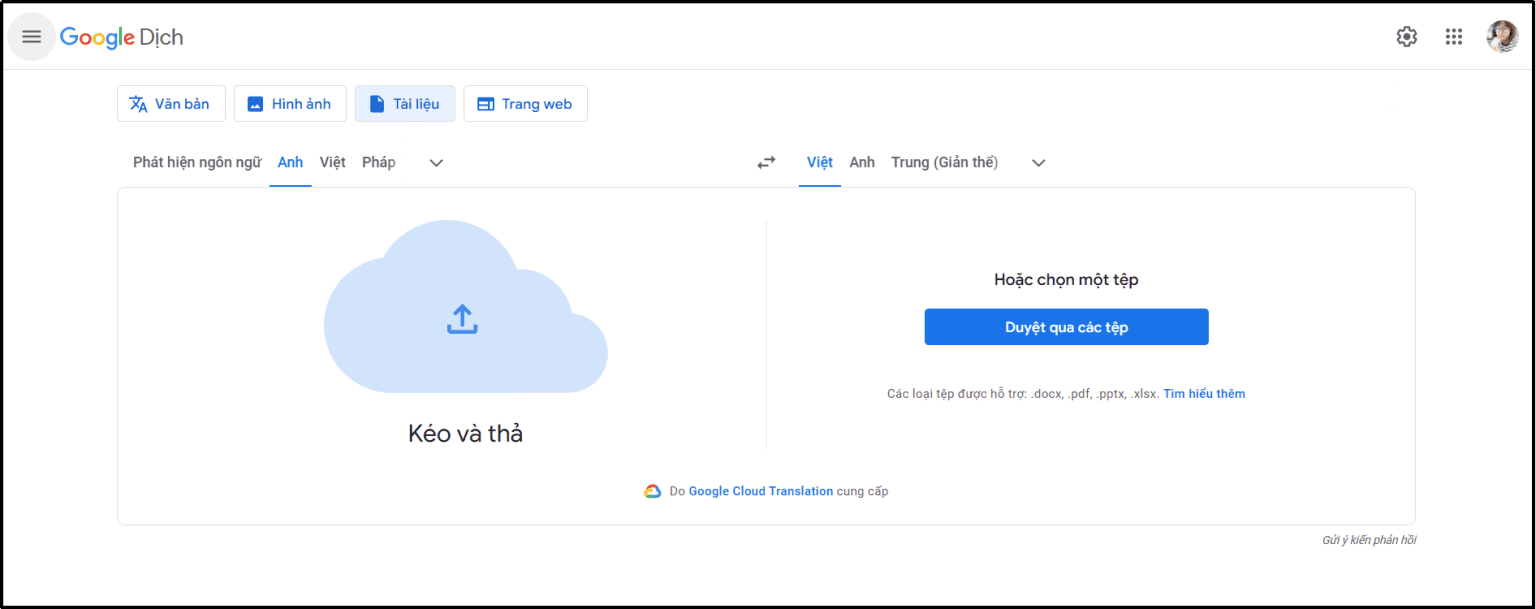Click the Trang web website translation icon
The height and width of the screenshot is (609, 1536).
coord(486,103)
